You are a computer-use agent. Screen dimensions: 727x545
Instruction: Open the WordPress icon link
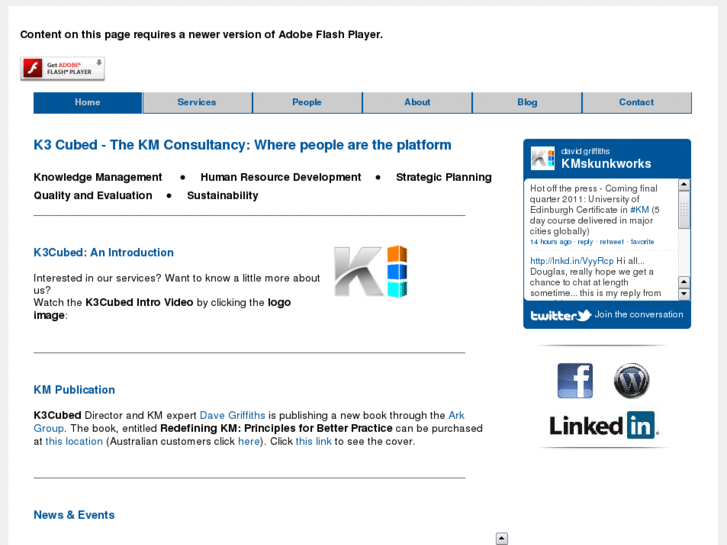coord(631,381)
